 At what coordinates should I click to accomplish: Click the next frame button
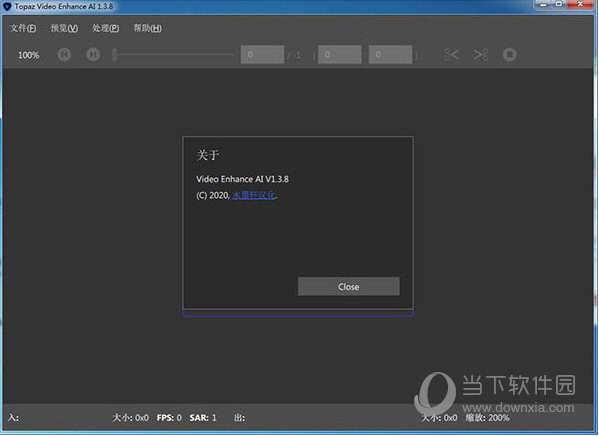tap(93, 55)
